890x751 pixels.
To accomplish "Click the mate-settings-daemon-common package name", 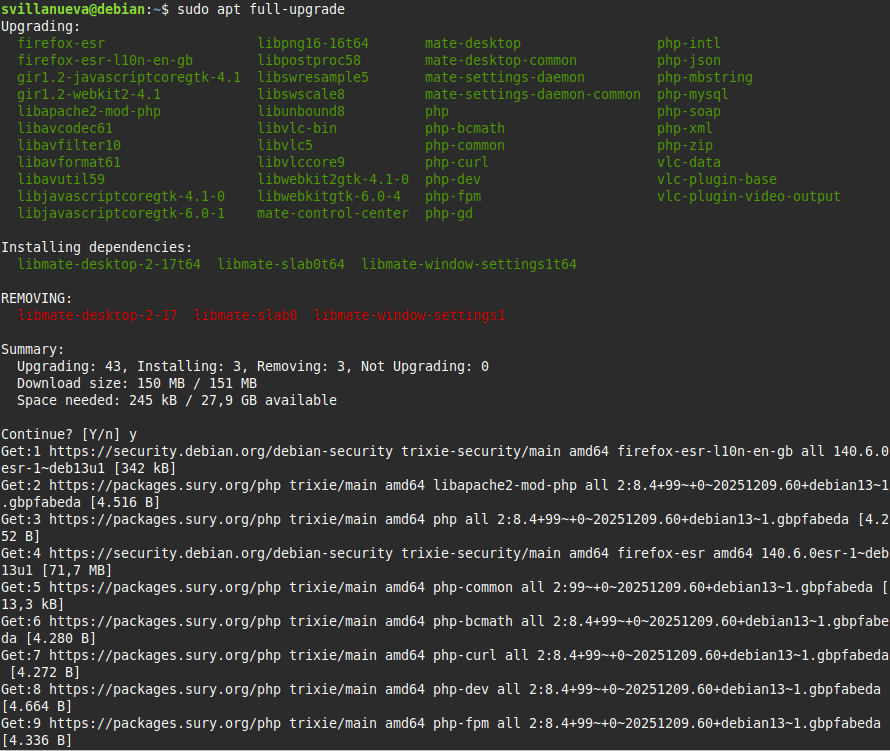I will pyautogui.click(x=532, y=94).
